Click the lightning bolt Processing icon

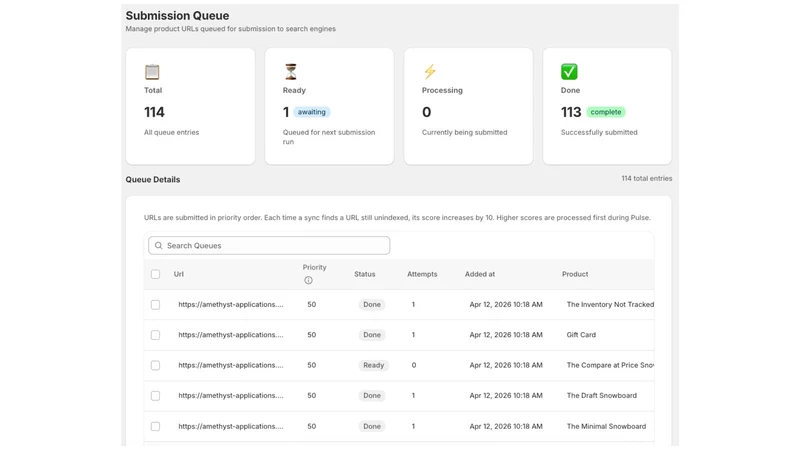tap(430, 72)
